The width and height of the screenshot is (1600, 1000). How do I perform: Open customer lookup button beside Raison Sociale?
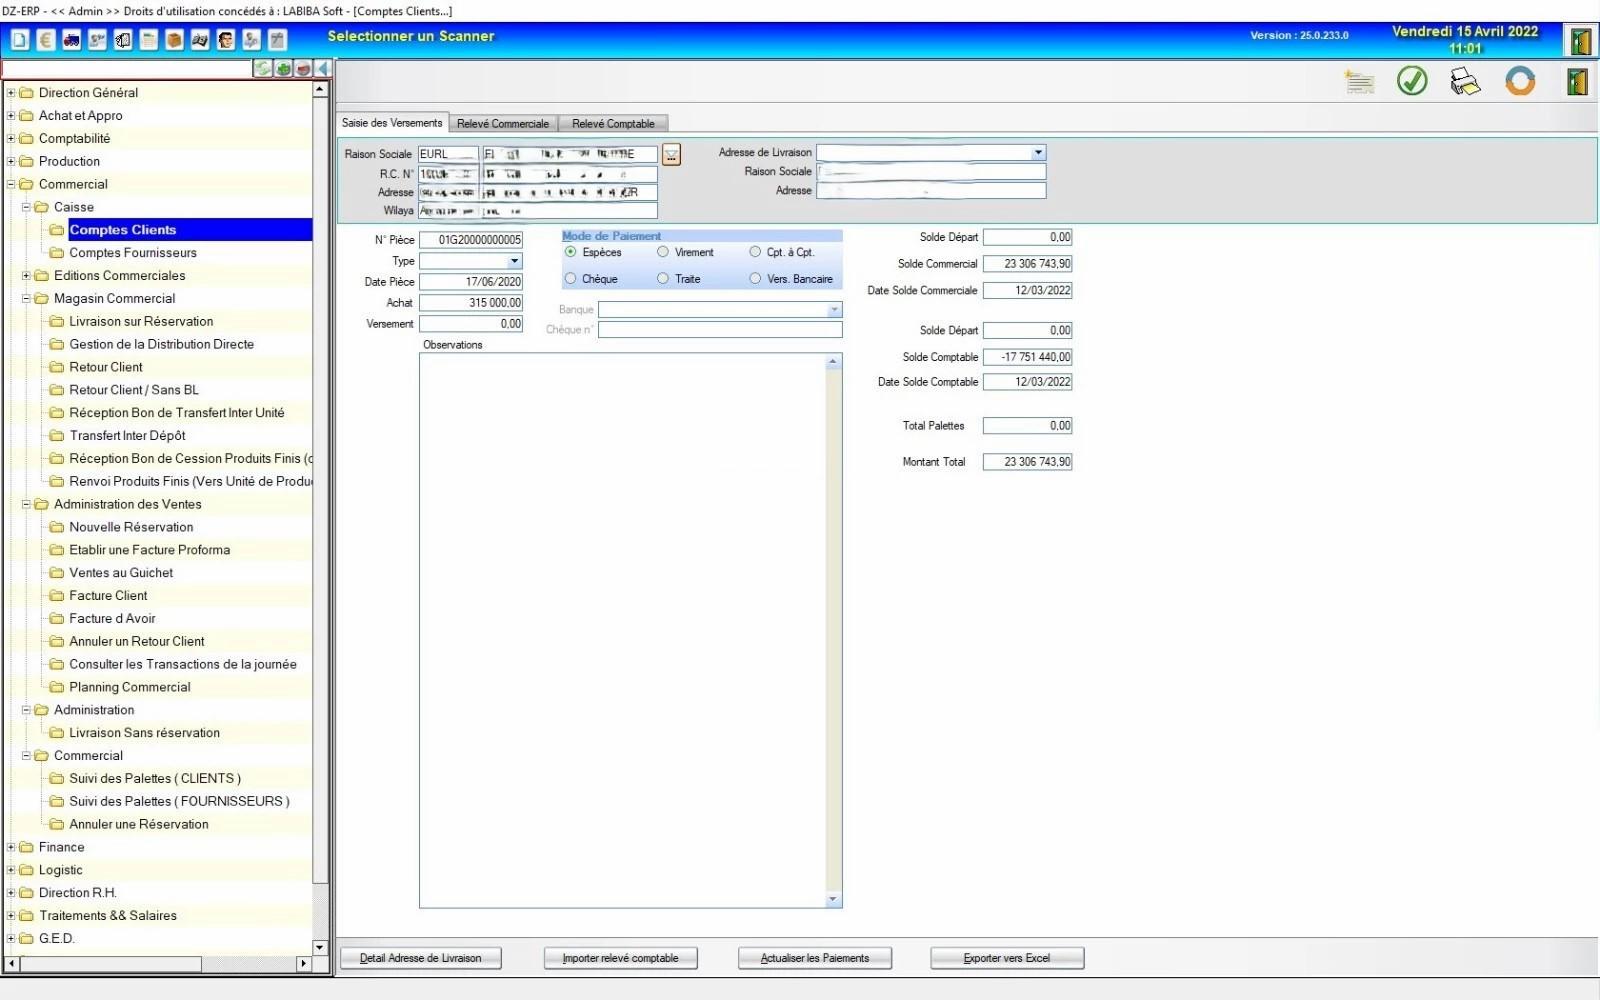pyautogui.click(x=671, y=155)
